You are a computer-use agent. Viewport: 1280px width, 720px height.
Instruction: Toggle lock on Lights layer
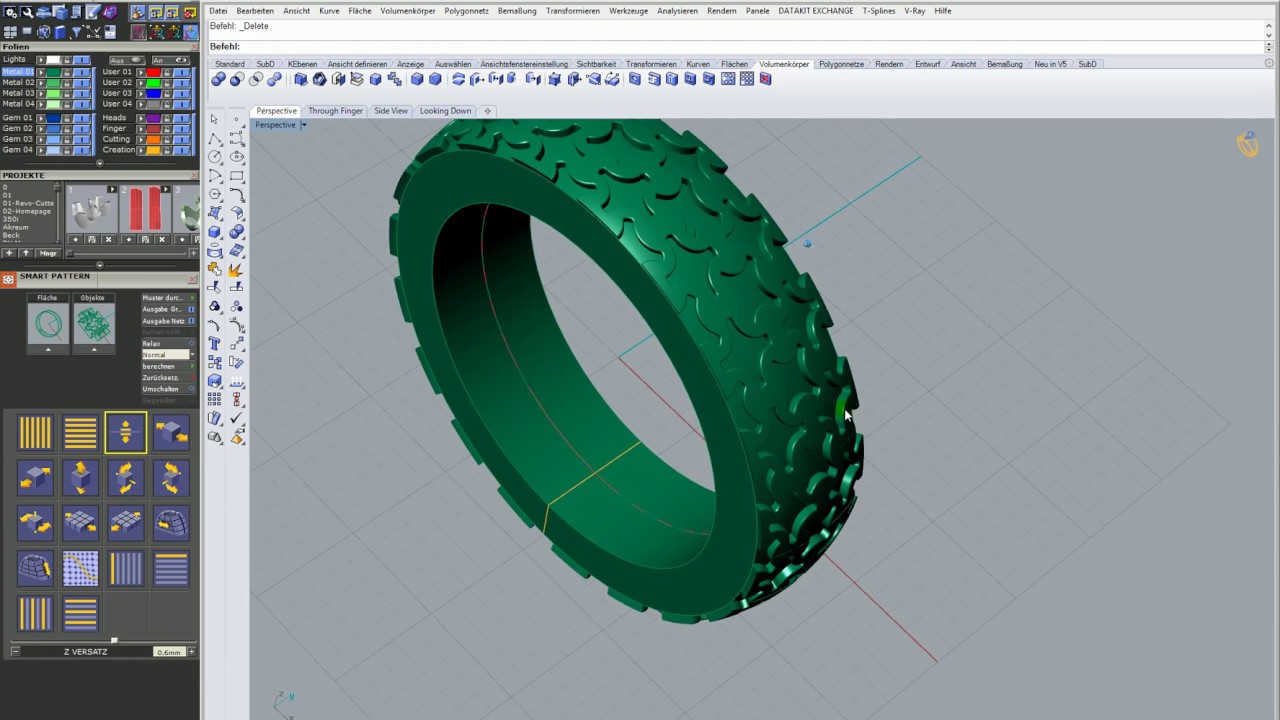point(67,60)
